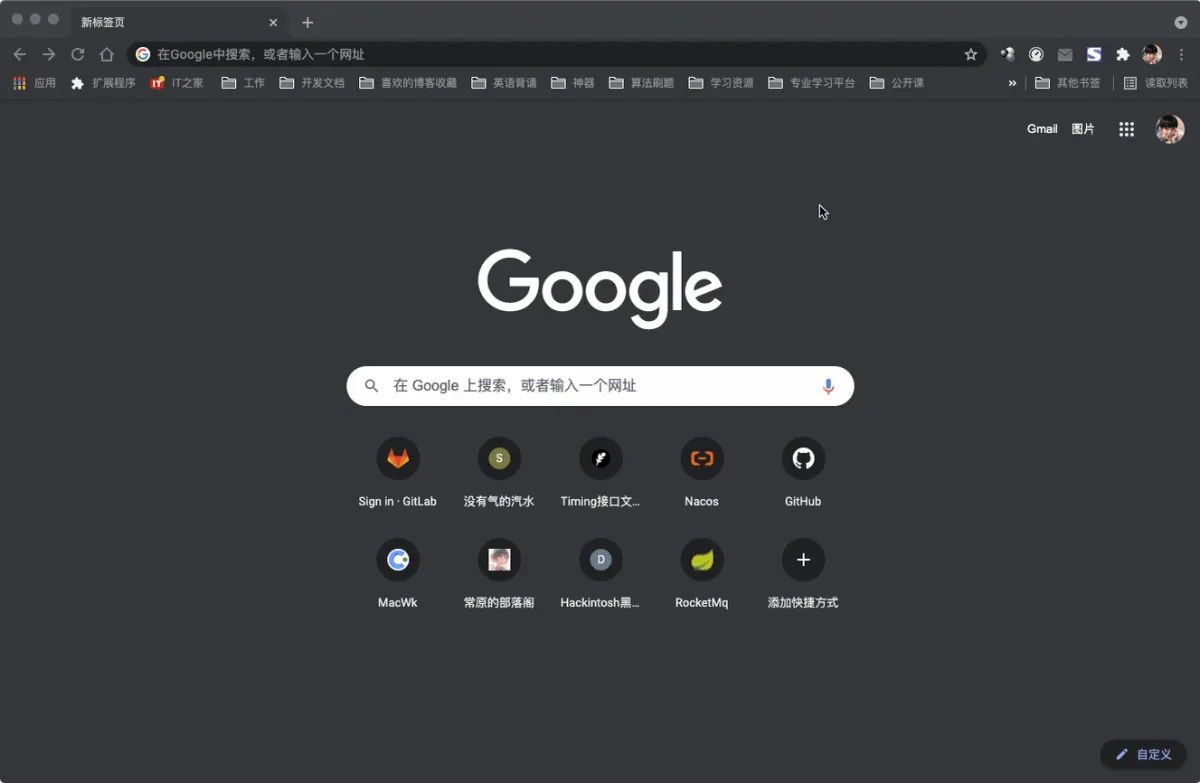The height and width of the screenshot is (783, 1200).
Task: Click the voice search microphone icon
Action: 828,386
